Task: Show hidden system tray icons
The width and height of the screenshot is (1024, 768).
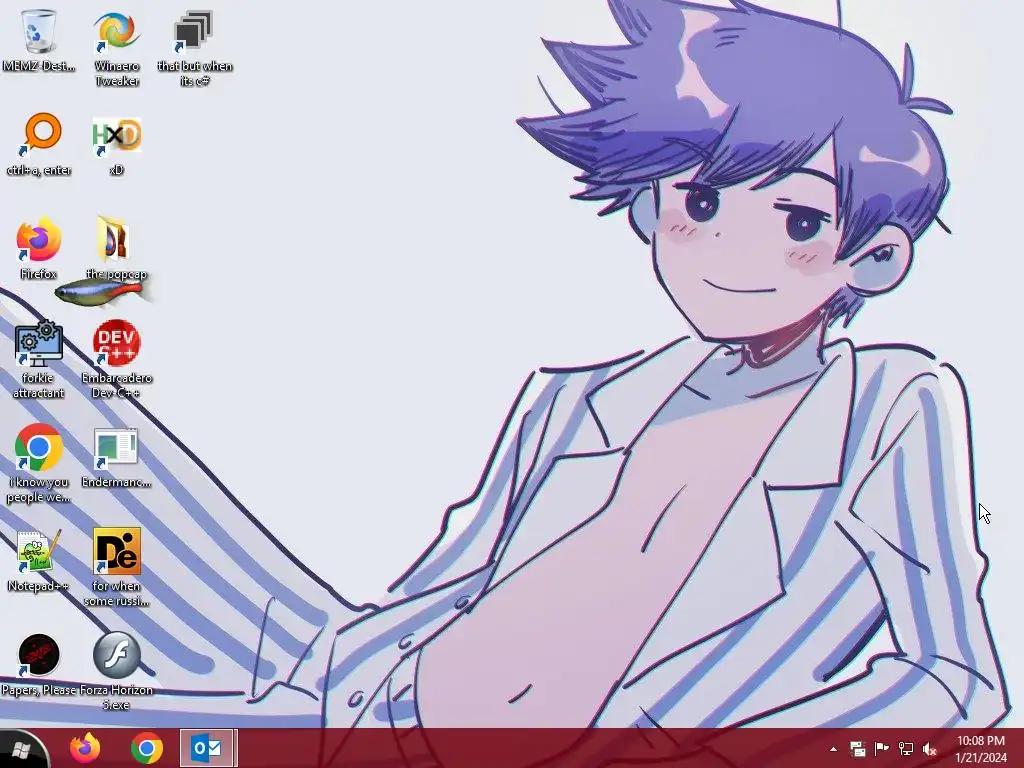Action: (x=833, y=749)
